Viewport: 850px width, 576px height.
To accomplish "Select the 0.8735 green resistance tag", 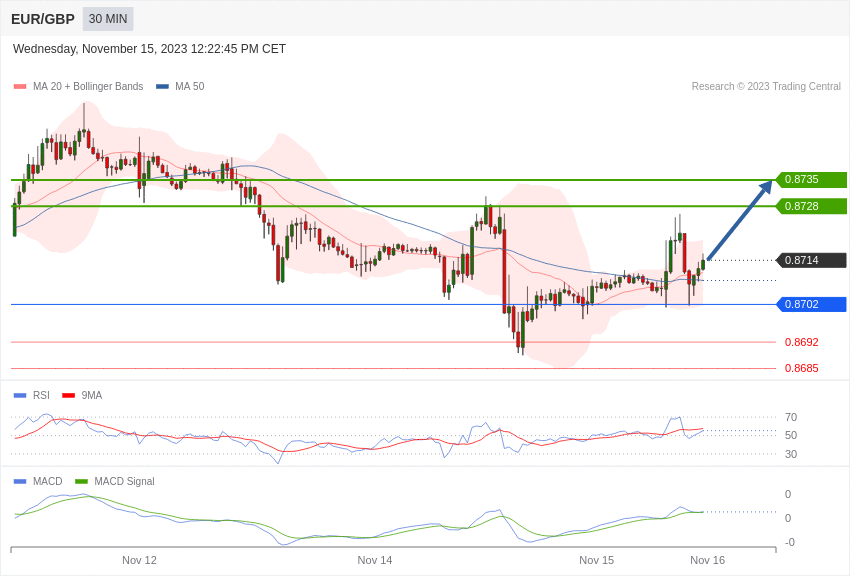I will (x=811, y=179).
